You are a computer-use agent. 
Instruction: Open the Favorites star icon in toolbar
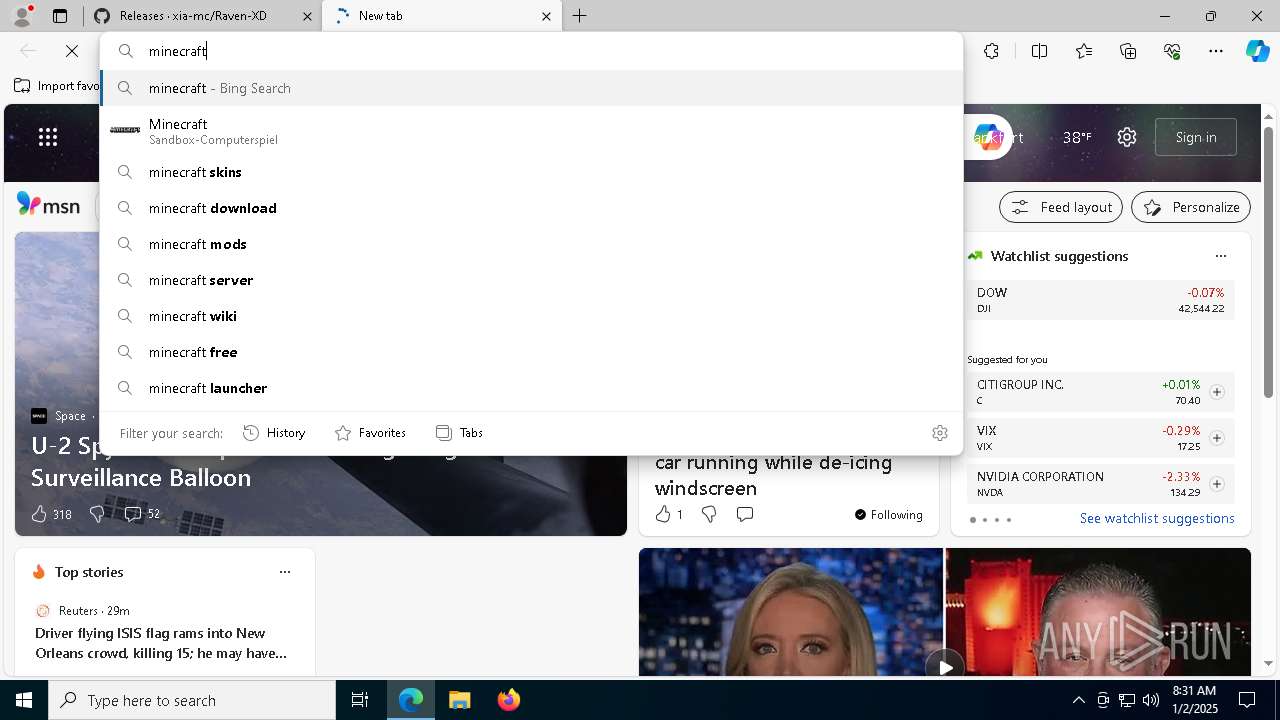click(x=1084, y=51)
